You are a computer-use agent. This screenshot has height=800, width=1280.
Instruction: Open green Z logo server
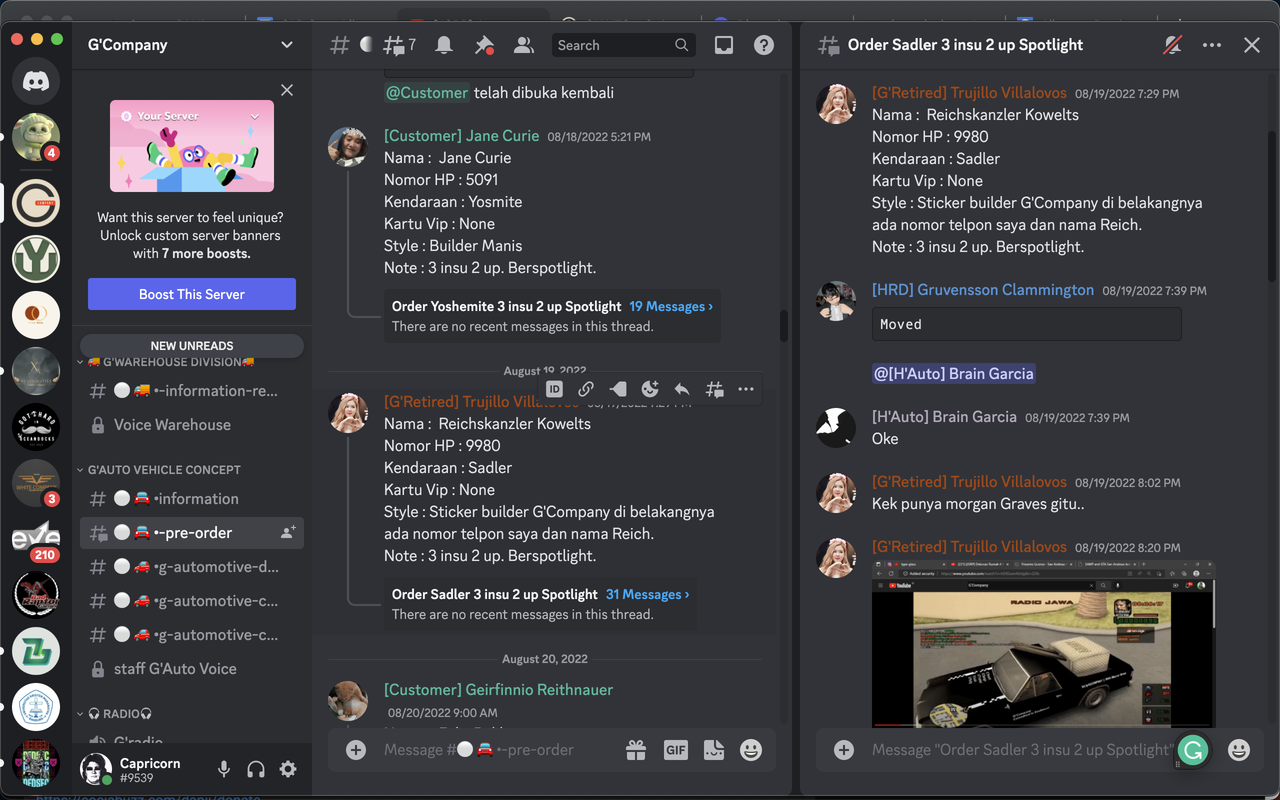tap(36, 651)
